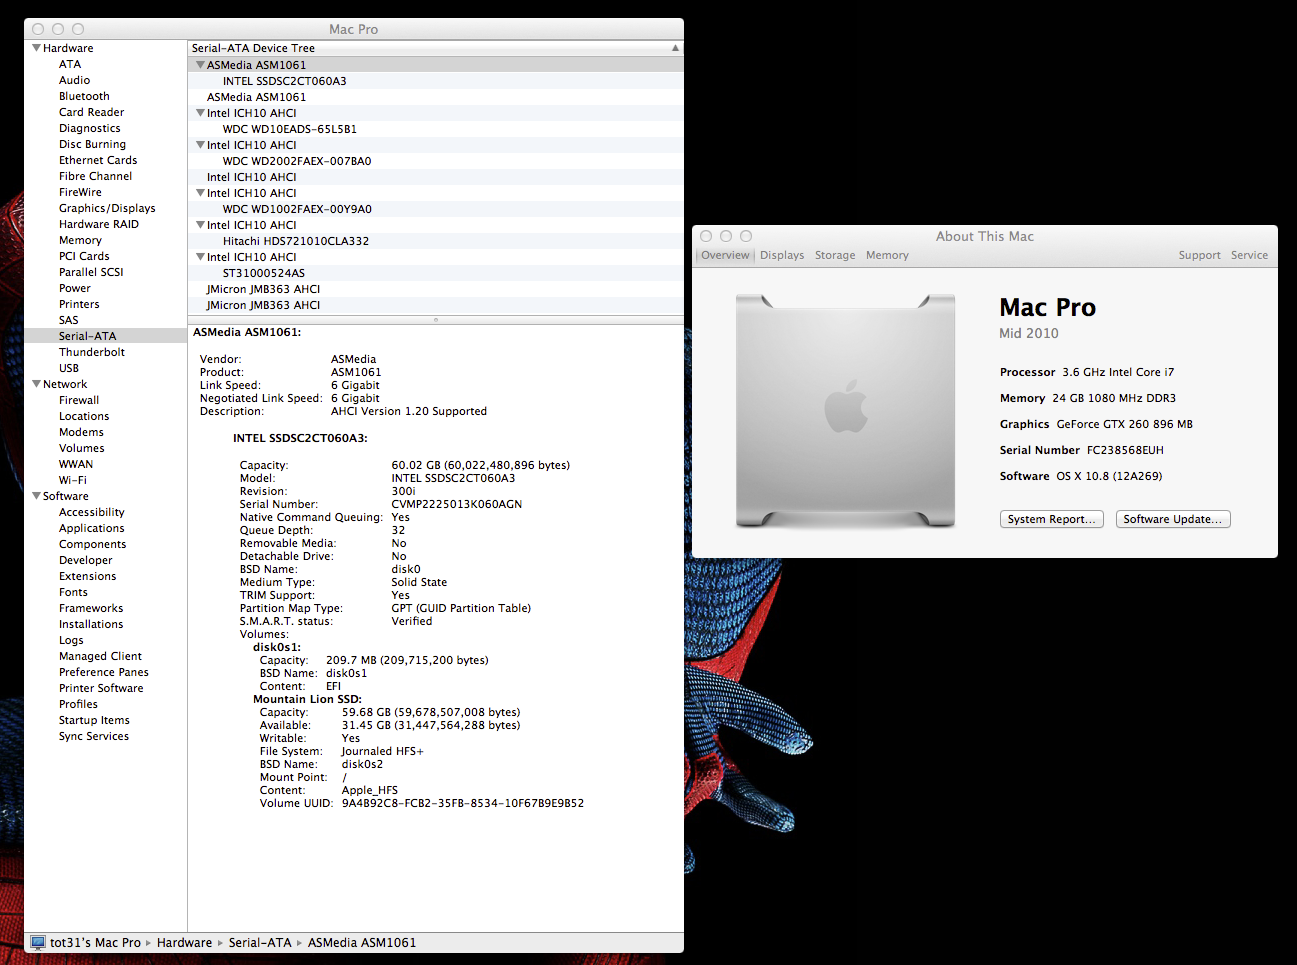Select Wi-Fi under Network
Viewport: 1297px width, 965px height.
(x=72, y=480)
